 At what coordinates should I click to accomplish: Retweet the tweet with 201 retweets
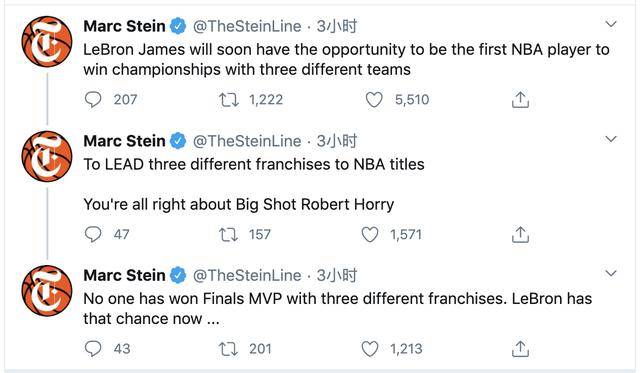point(229,349)
